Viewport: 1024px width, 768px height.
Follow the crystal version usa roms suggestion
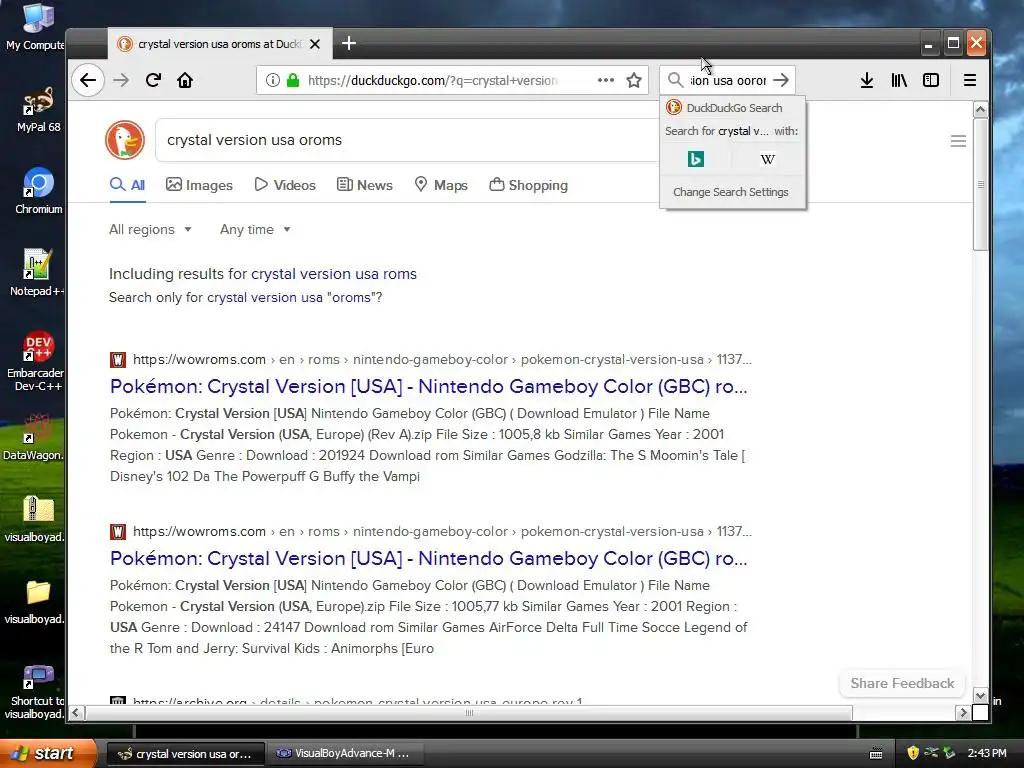[334, 274]
